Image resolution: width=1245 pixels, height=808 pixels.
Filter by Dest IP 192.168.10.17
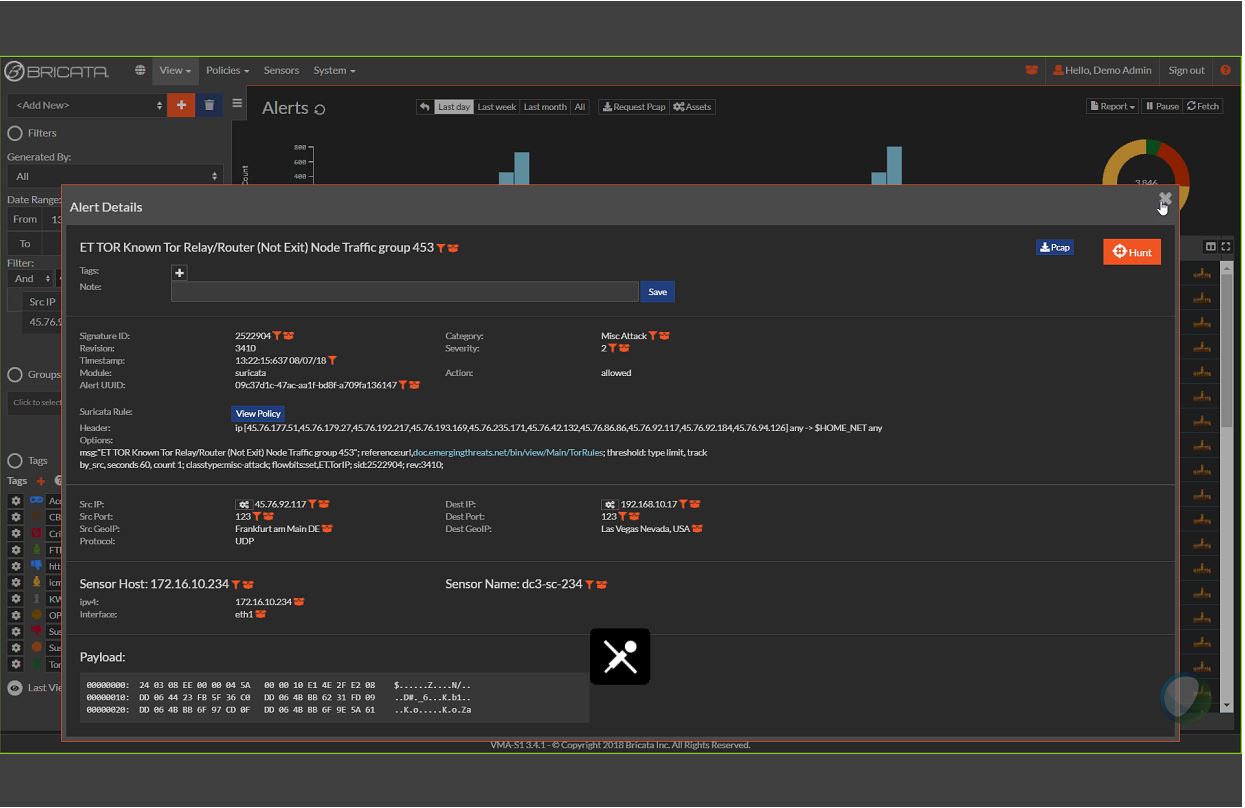(x=683, y=505)
